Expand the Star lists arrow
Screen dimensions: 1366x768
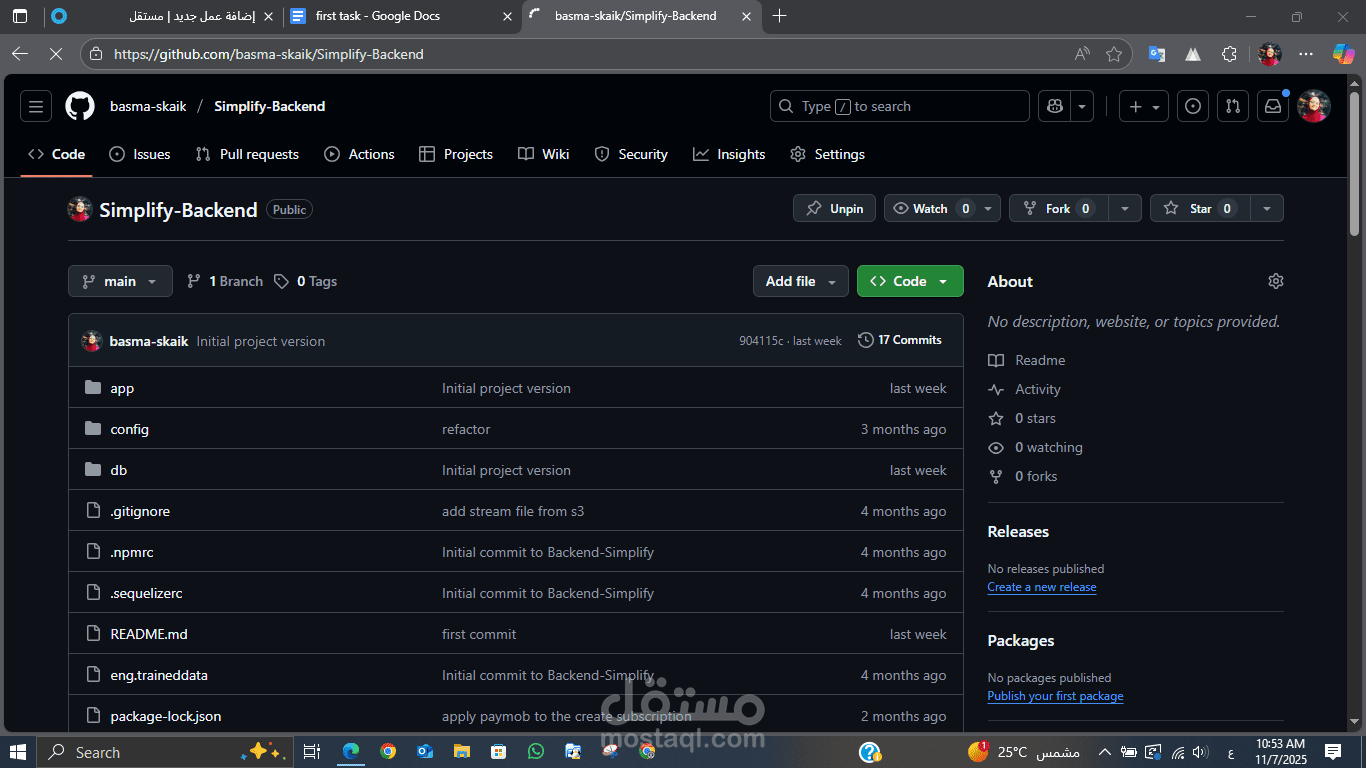pos(1267,208)
